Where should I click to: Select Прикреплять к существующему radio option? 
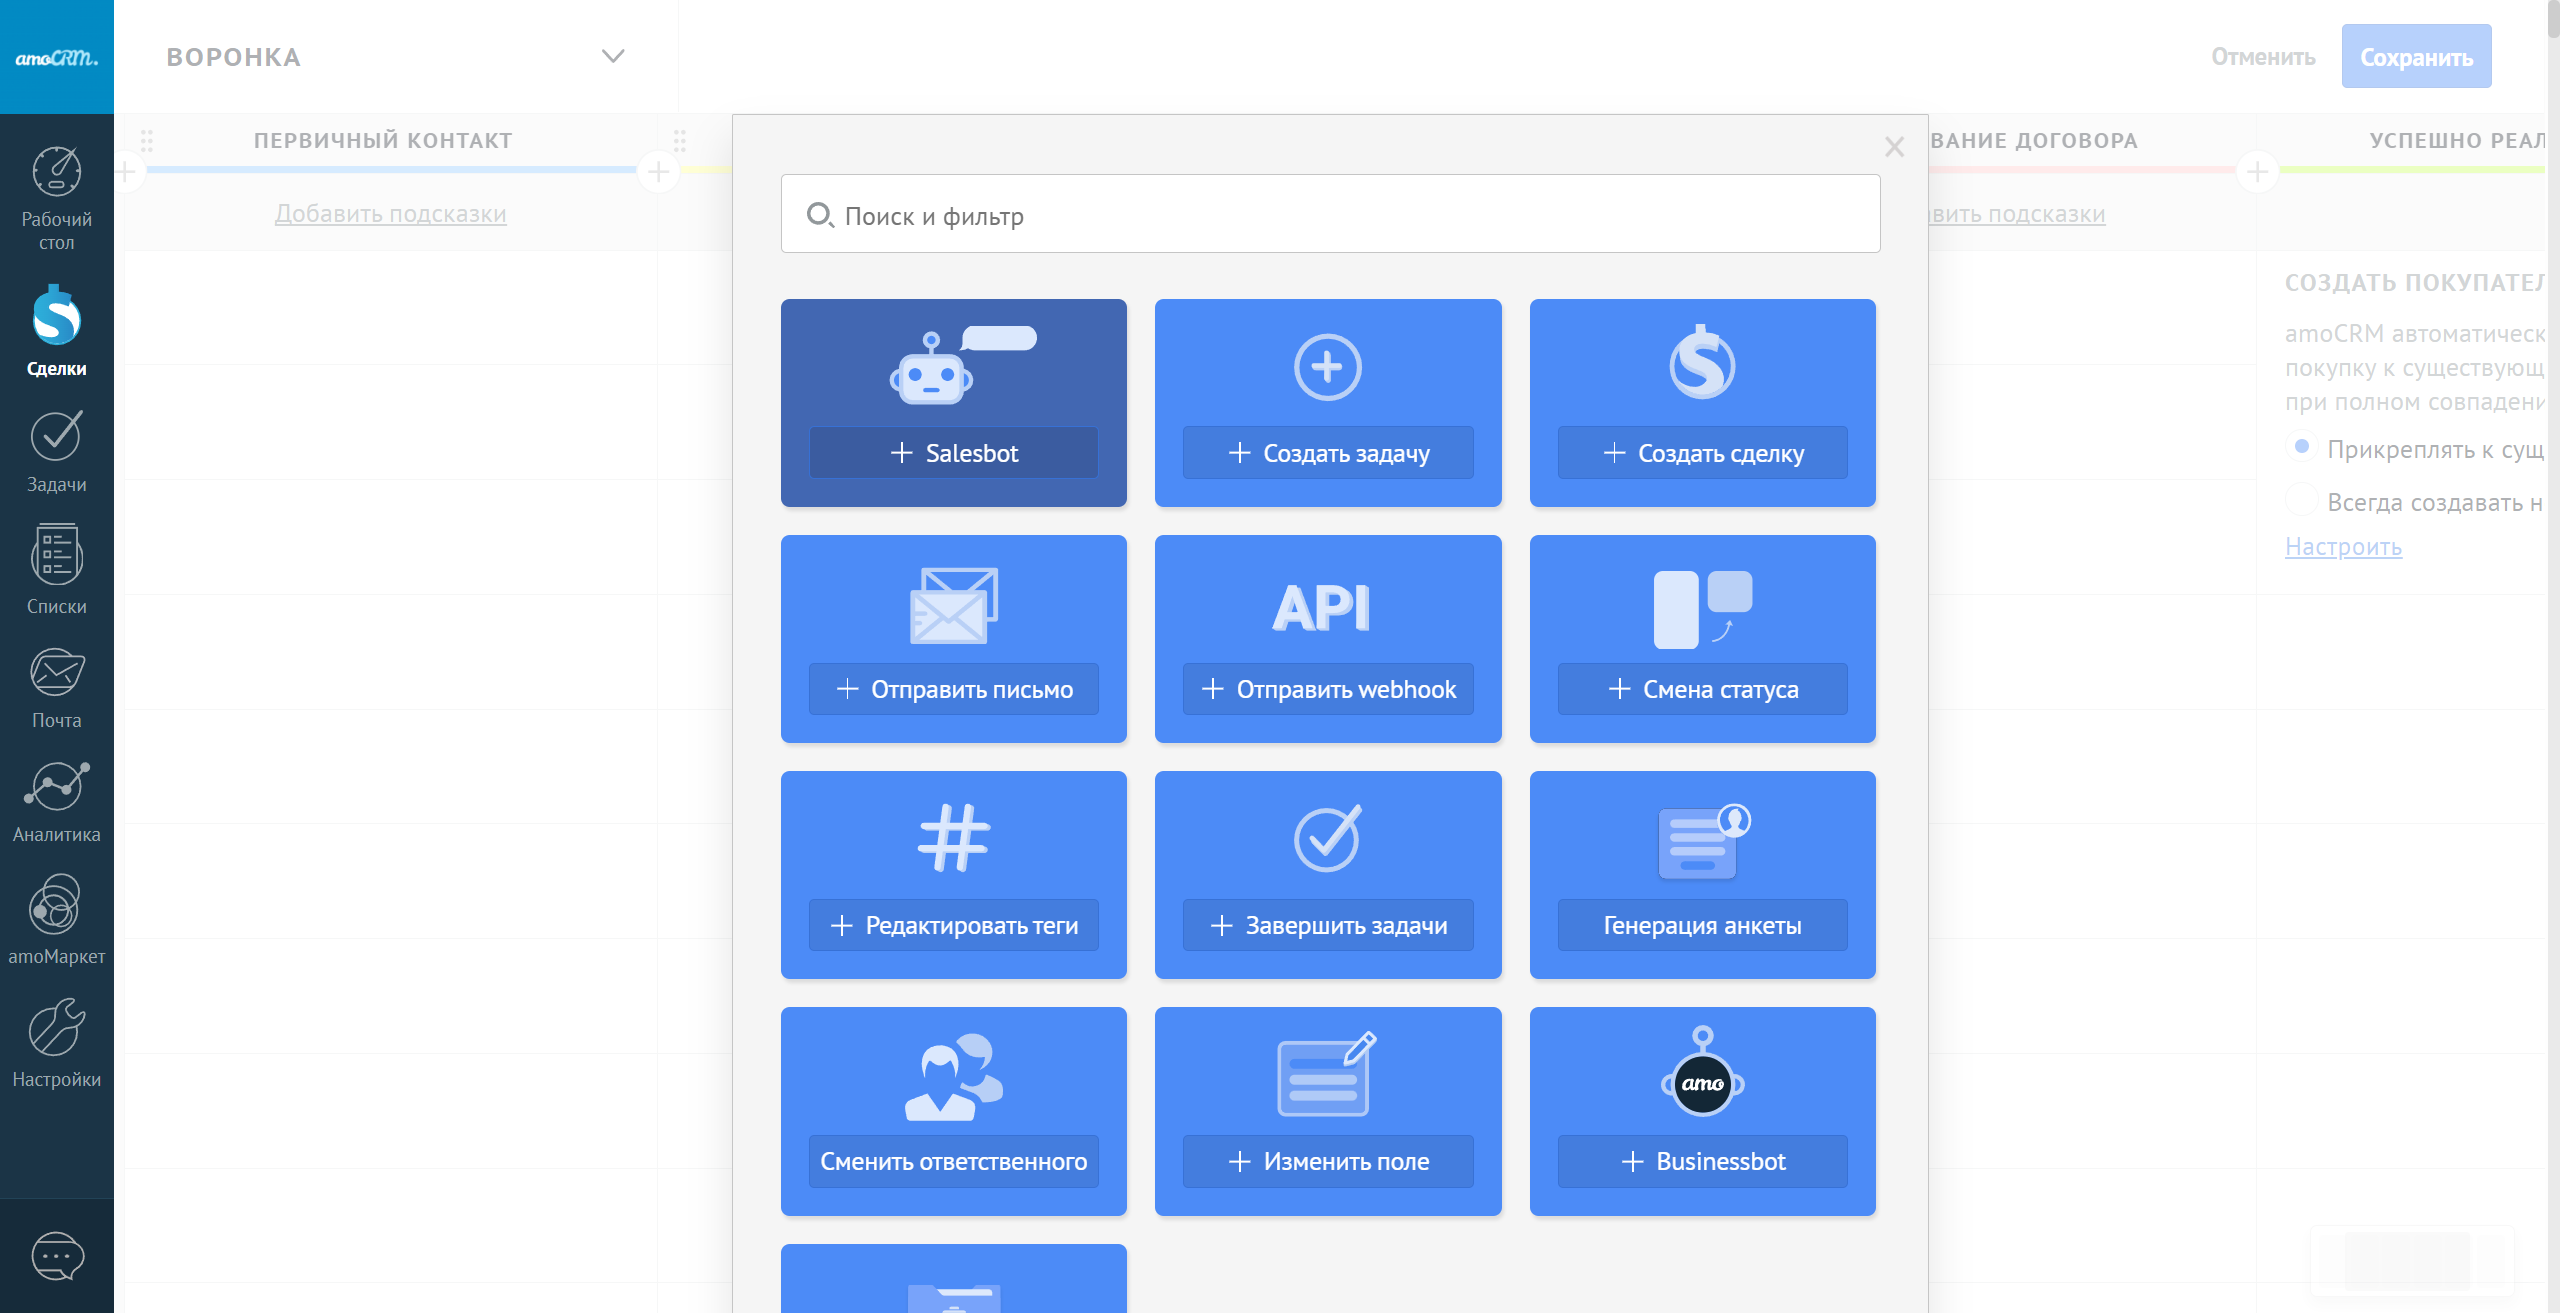coord(2302,446)
